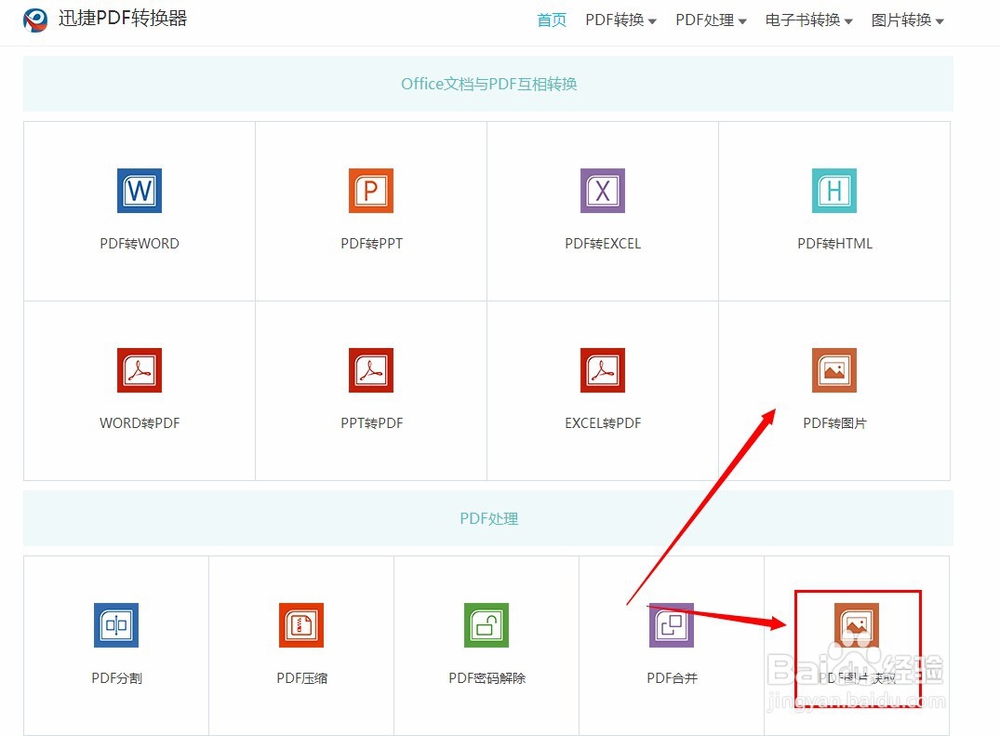Click the PPT转PDF text link
This screenshot has width=1000, height=736.
click(371, 423)
